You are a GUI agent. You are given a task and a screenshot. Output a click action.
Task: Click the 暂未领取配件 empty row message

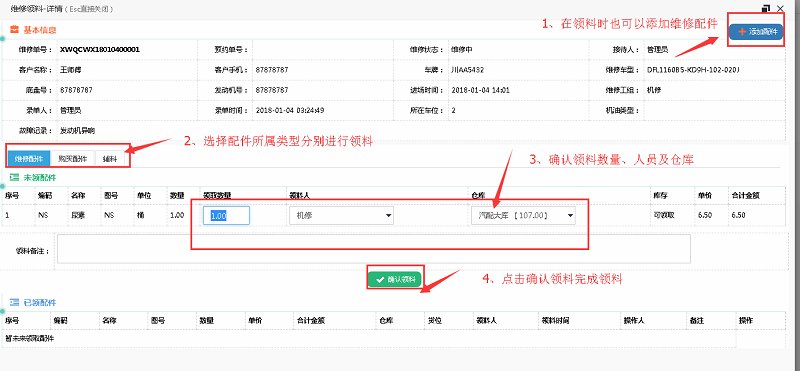pos(30,338)
